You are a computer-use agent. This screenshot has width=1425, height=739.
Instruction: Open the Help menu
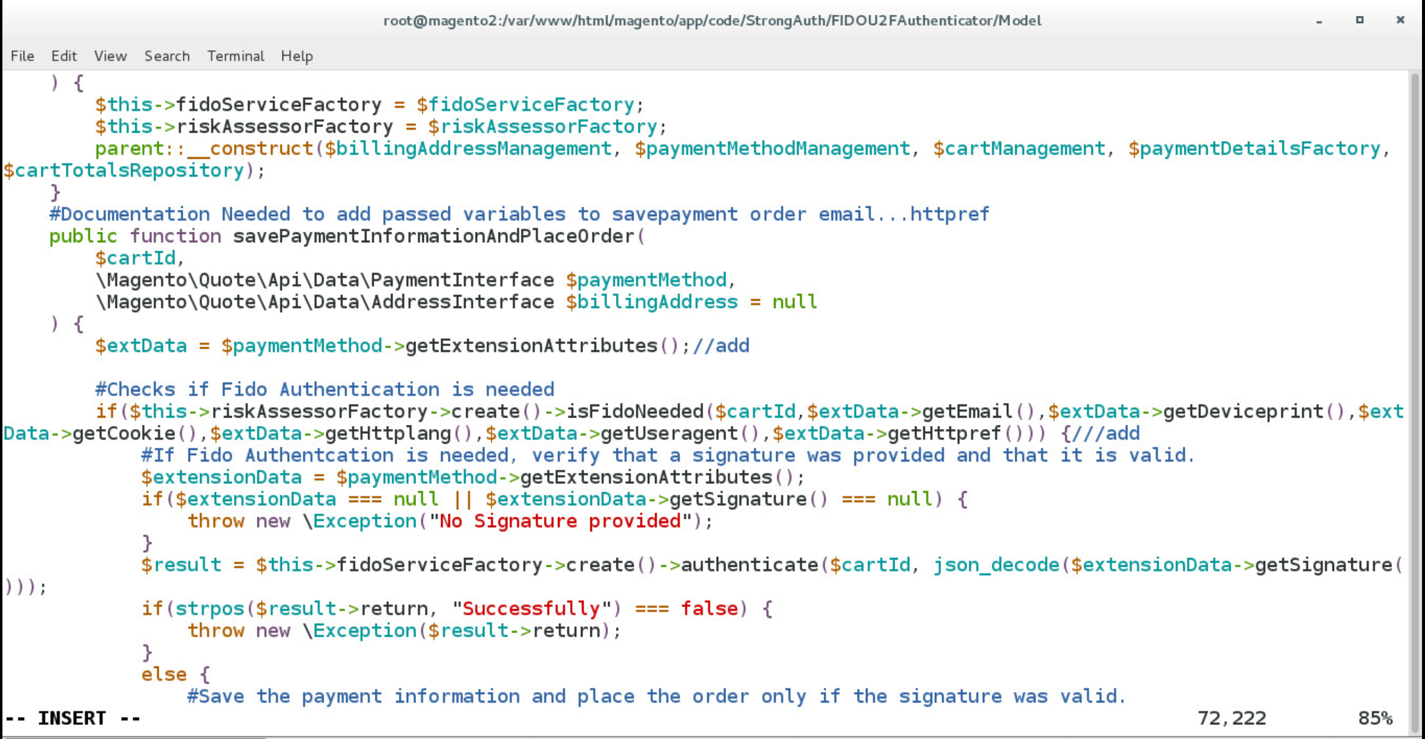tap(297, 56)
